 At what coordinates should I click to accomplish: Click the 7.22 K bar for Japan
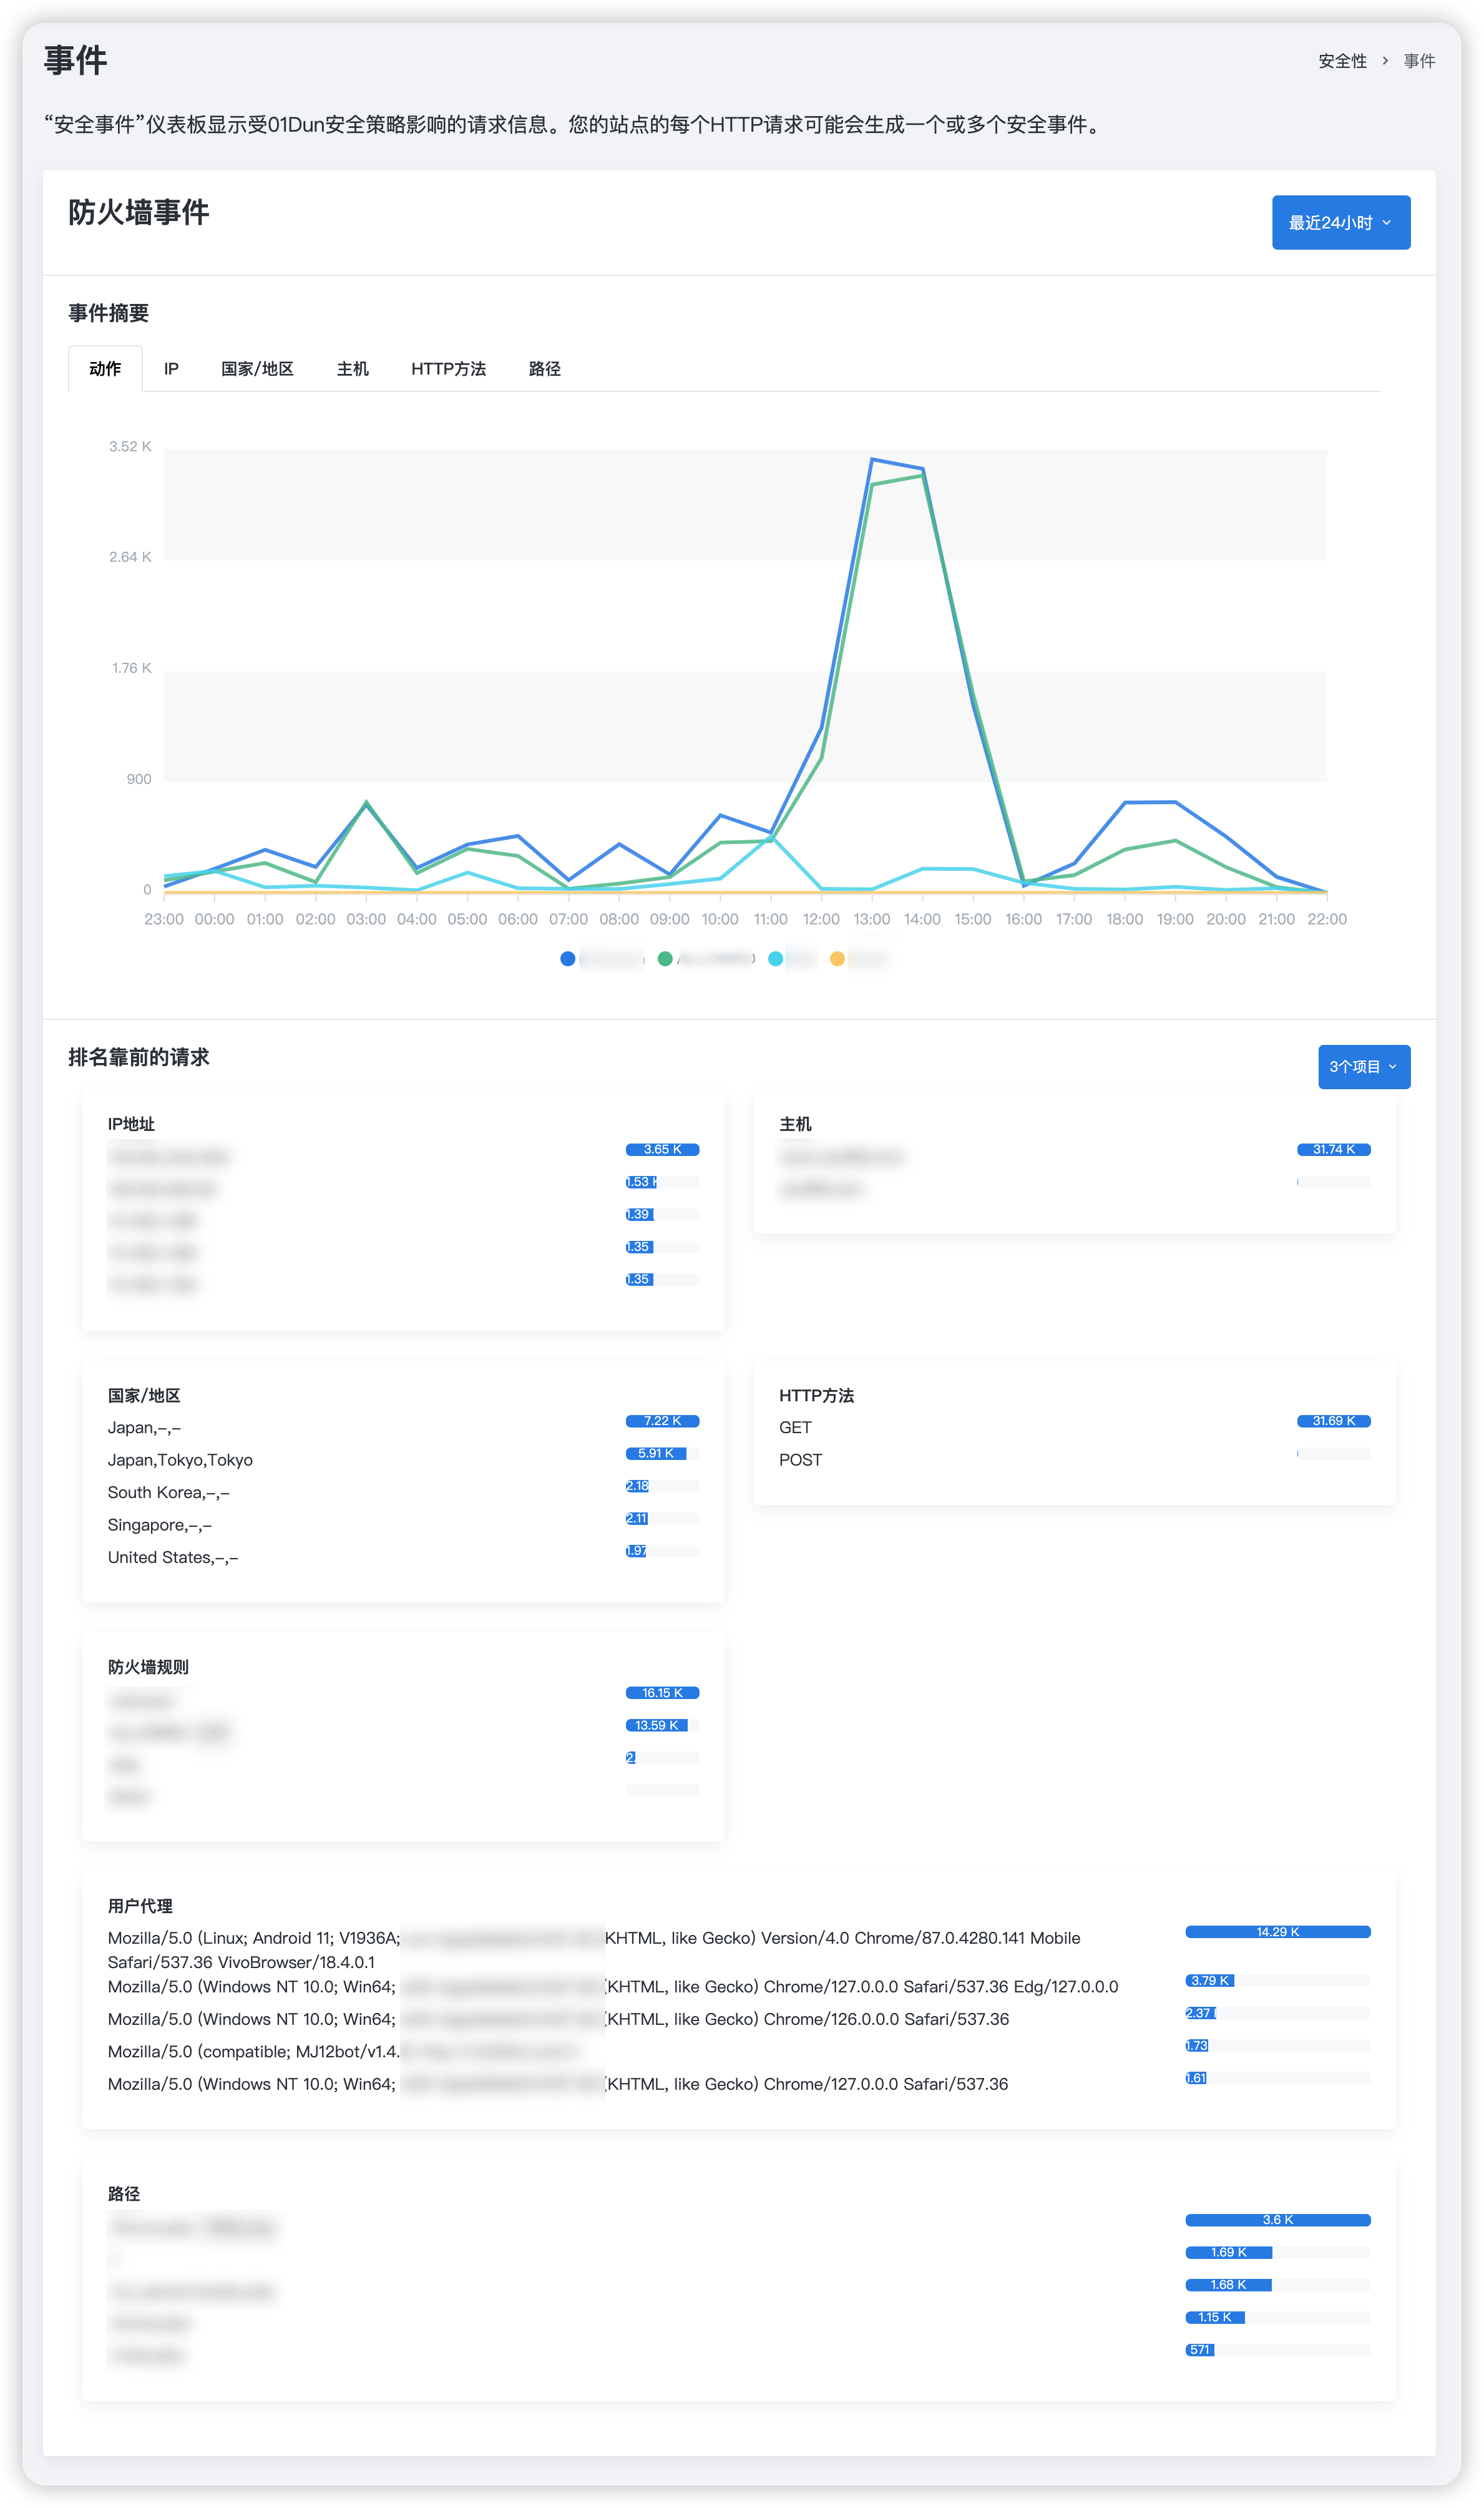(x=662, y=1420)
